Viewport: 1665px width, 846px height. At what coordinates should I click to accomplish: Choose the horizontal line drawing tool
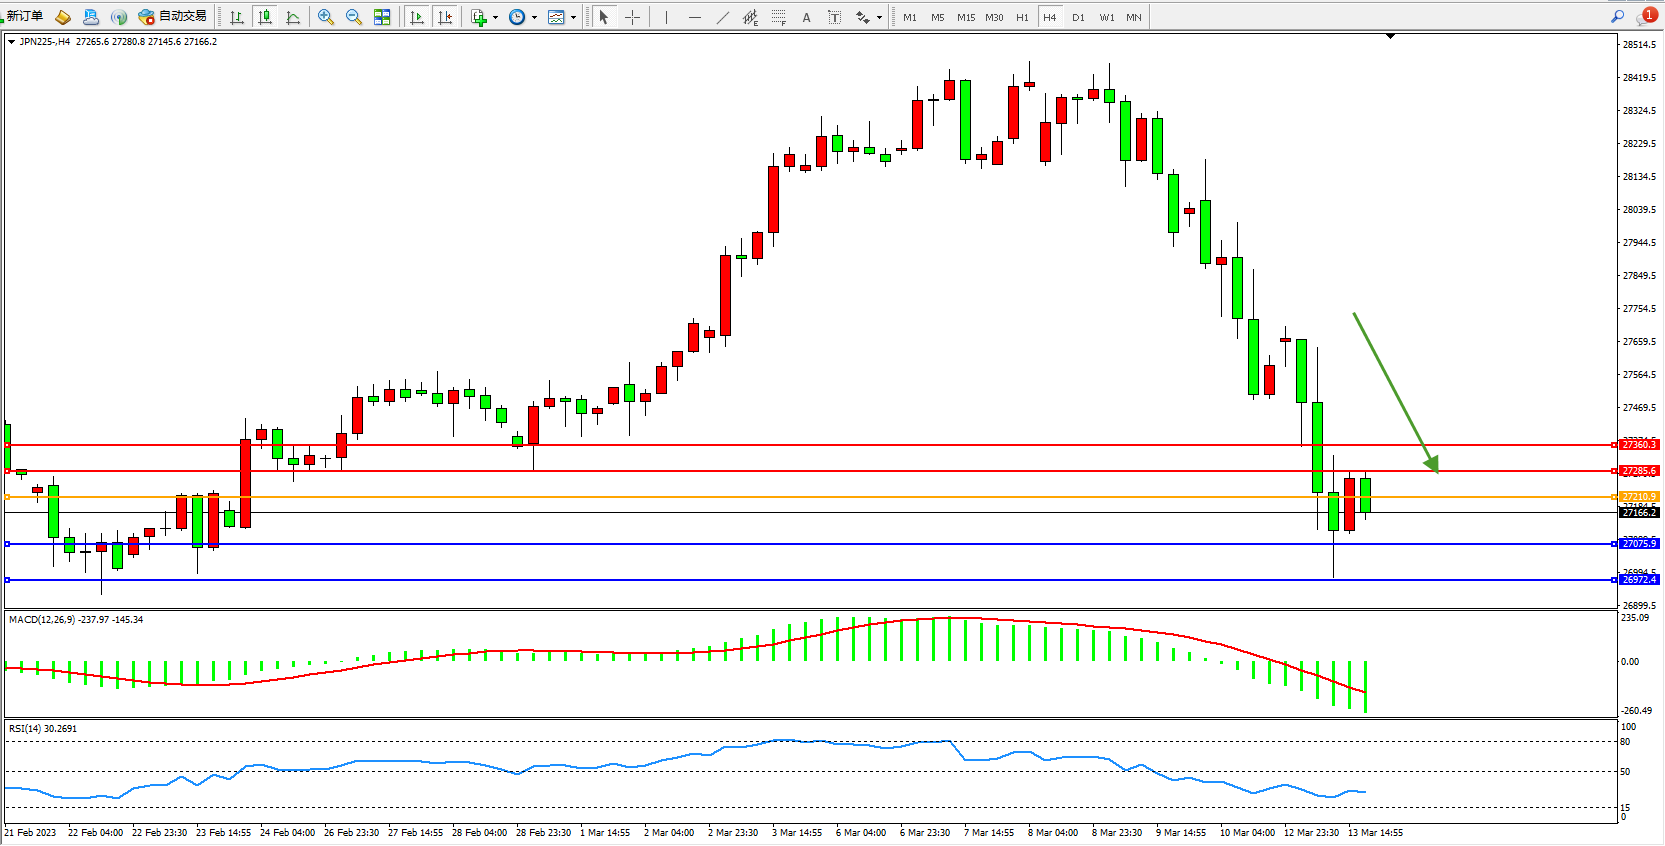(694, 17)
